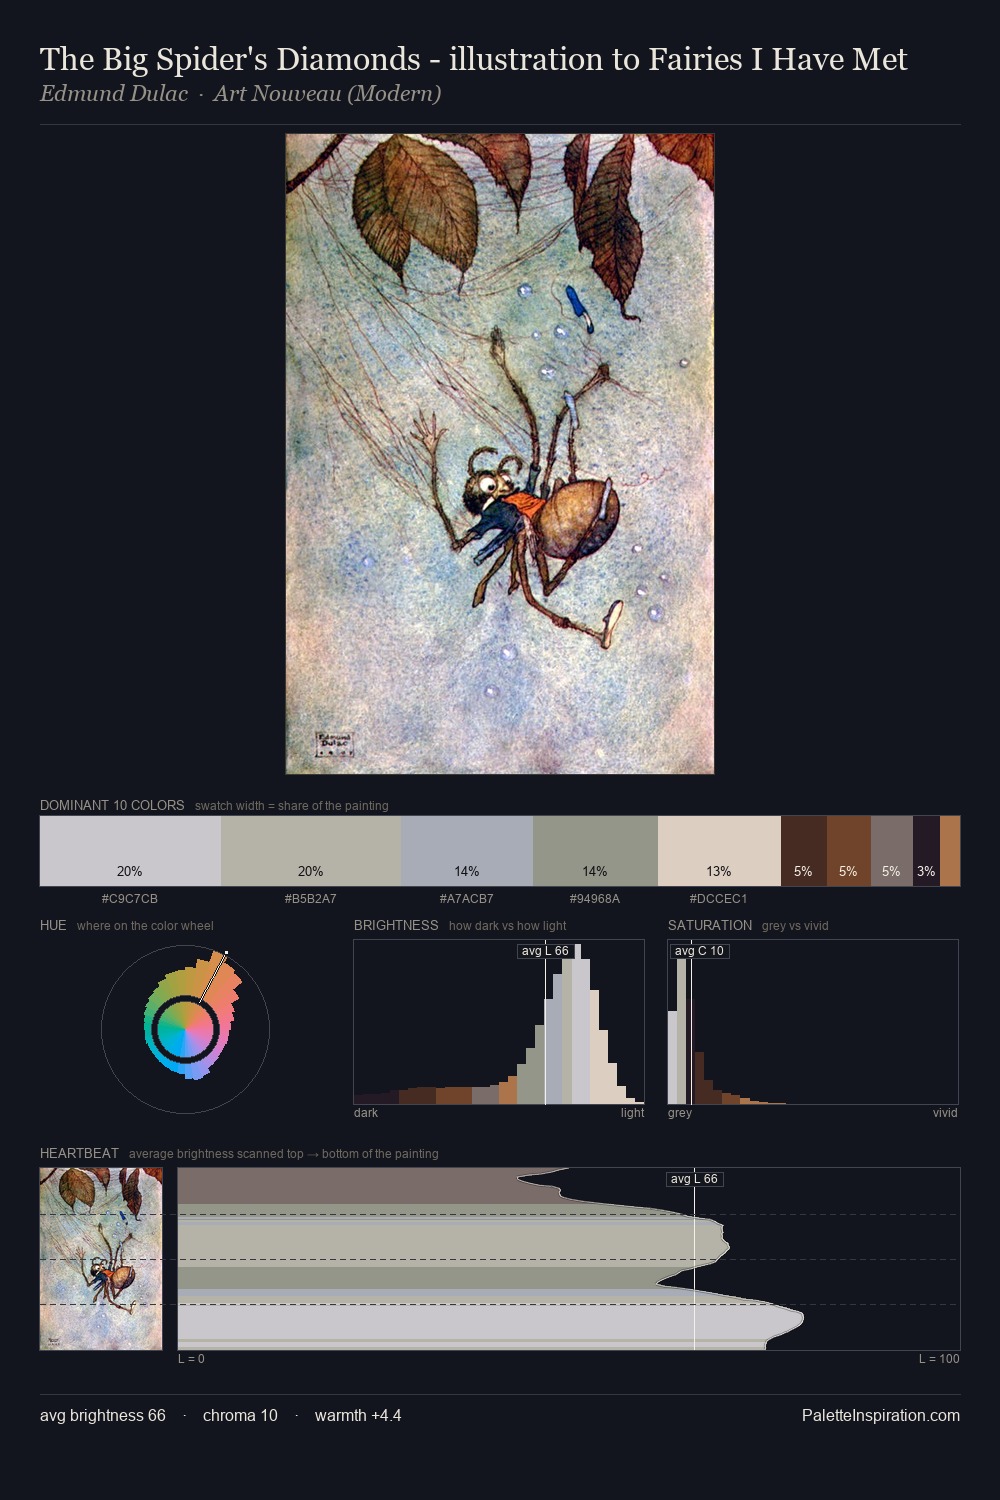Click the 'BRIGHTNESS' section label
Image resolution: width=1000 pixels, height=1500 pixels.
[x=396, y=925]
